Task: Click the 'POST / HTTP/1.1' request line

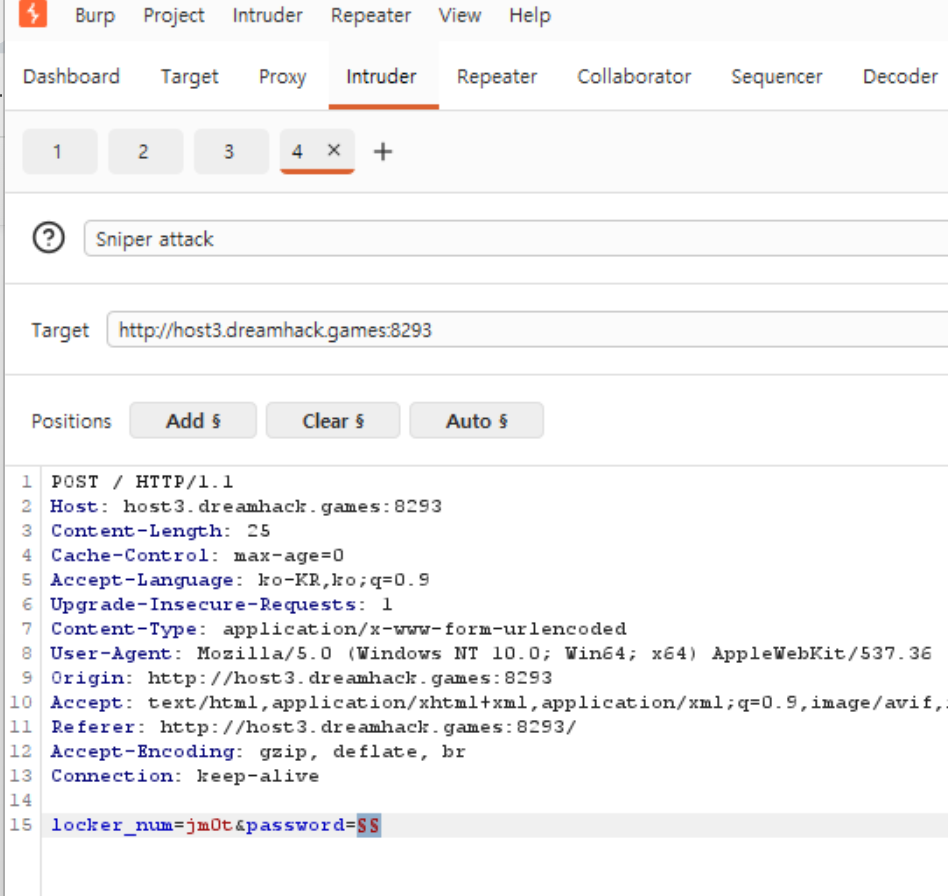Action: [142, 482]
